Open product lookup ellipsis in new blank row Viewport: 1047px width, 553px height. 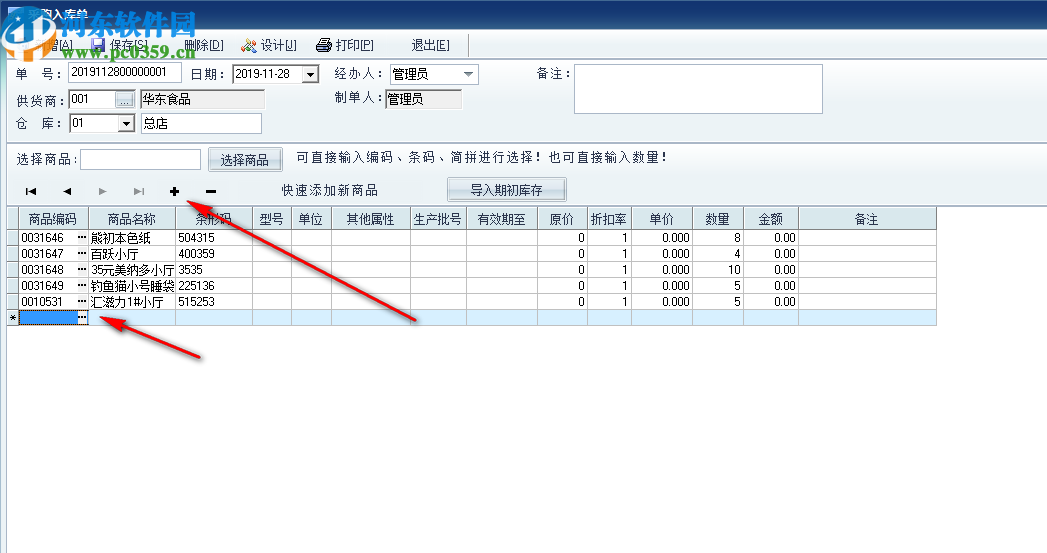click(x=82, y=318)
